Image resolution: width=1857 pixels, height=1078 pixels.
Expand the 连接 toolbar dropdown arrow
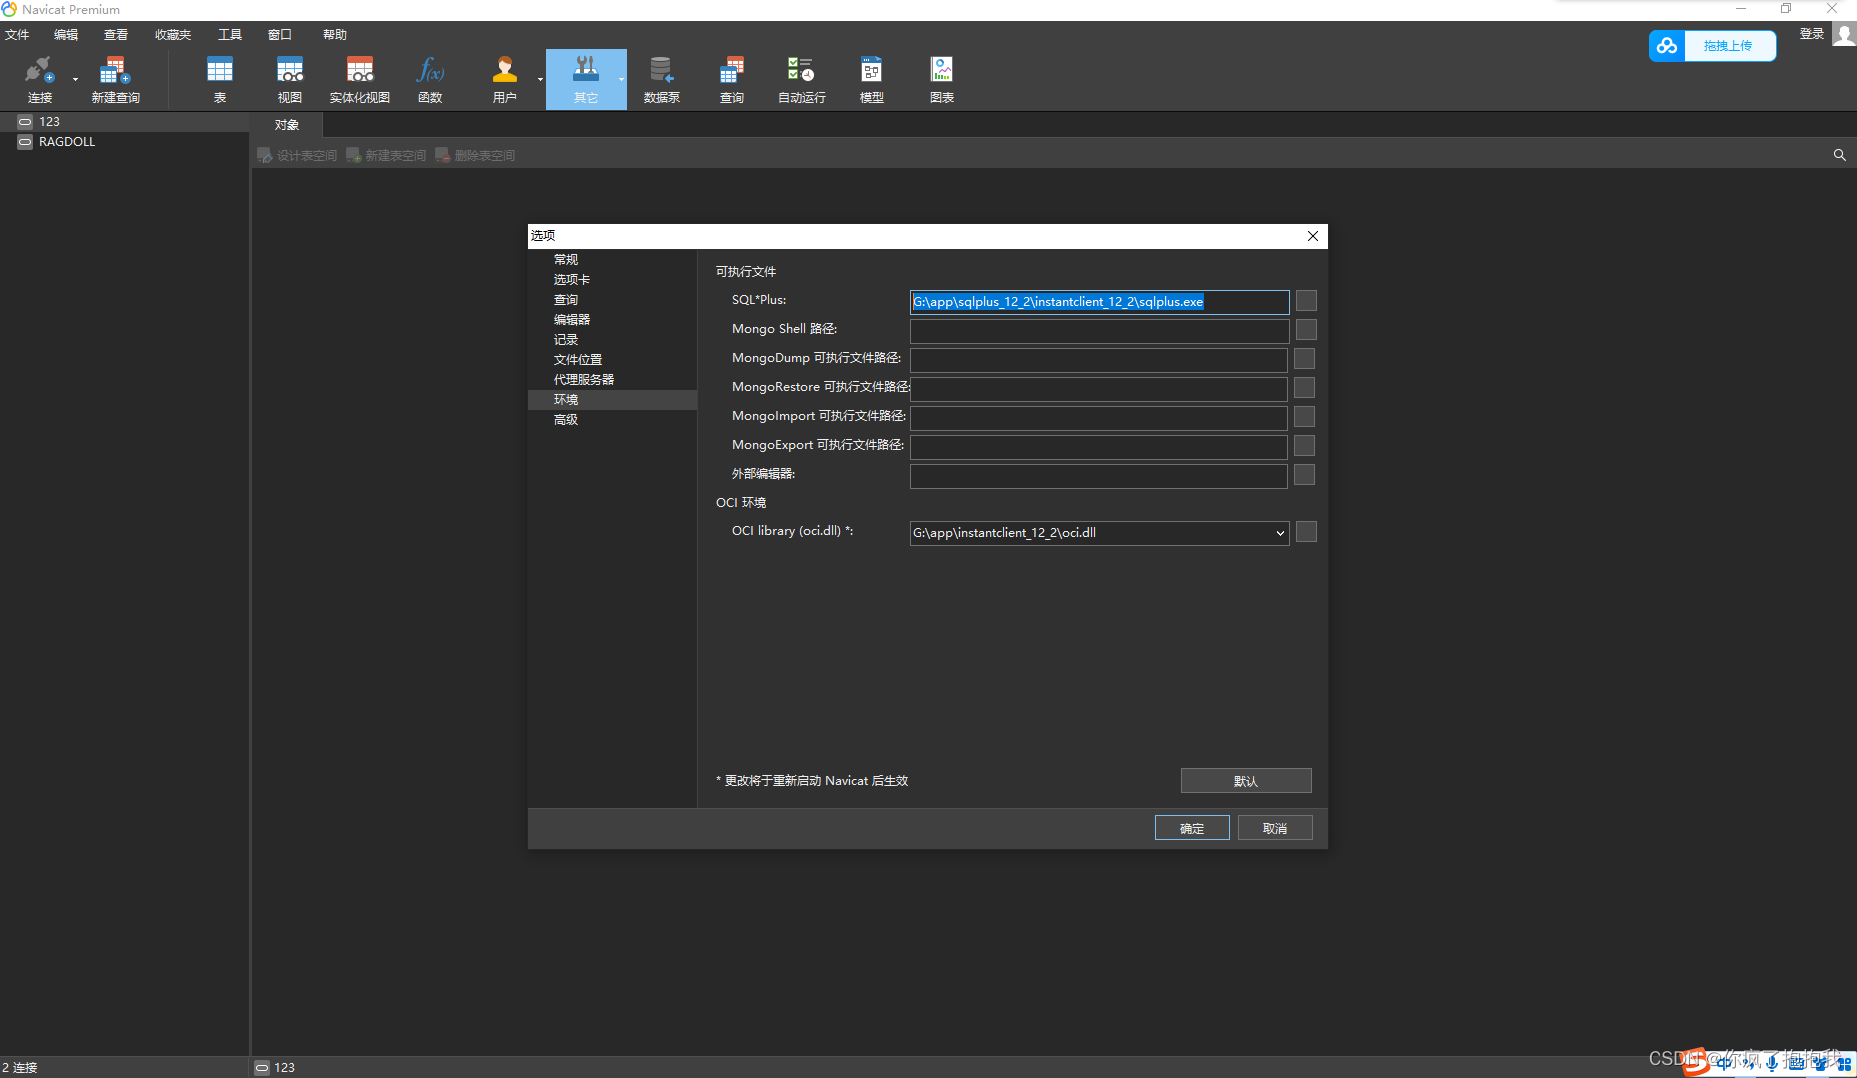point(75,79)
